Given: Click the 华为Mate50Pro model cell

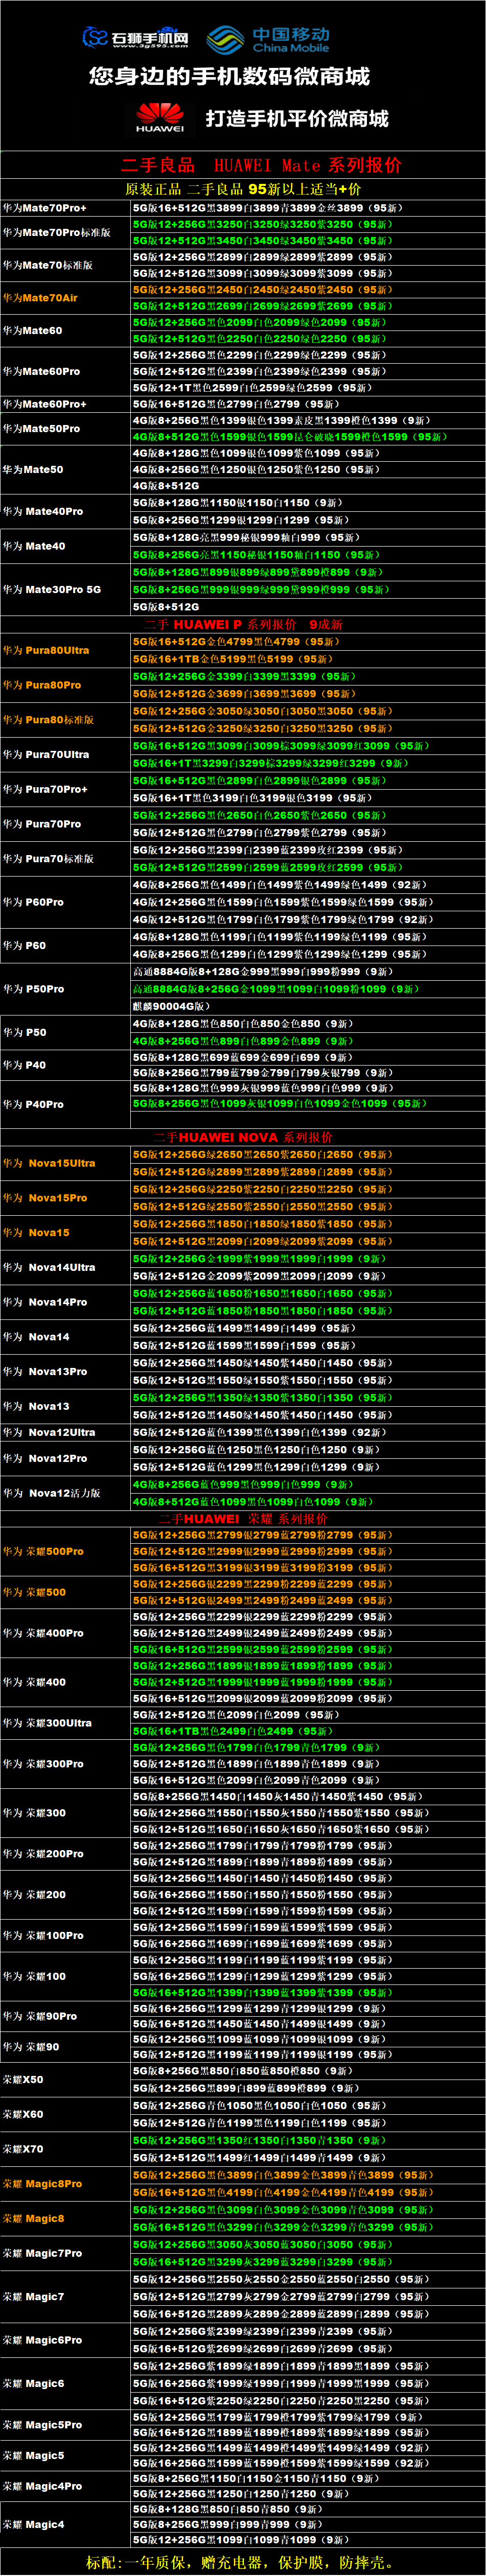Looking at the screenshot, I should [x=66, y=428].
